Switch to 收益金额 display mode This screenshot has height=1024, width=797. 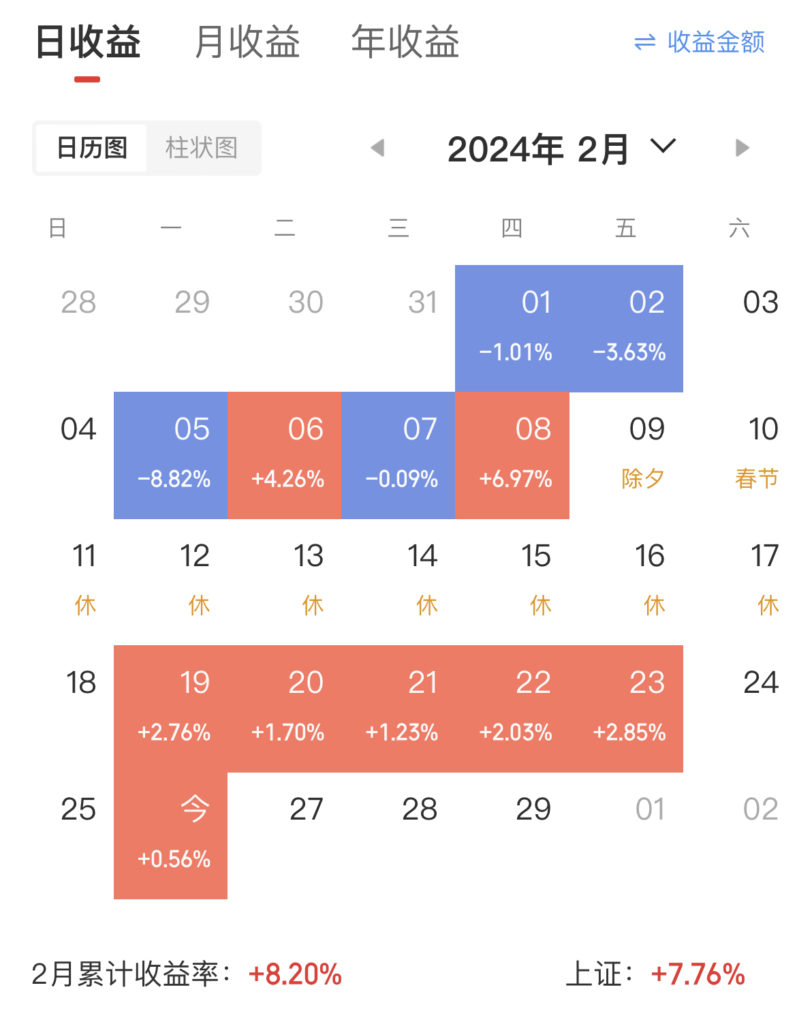point(699,42)
